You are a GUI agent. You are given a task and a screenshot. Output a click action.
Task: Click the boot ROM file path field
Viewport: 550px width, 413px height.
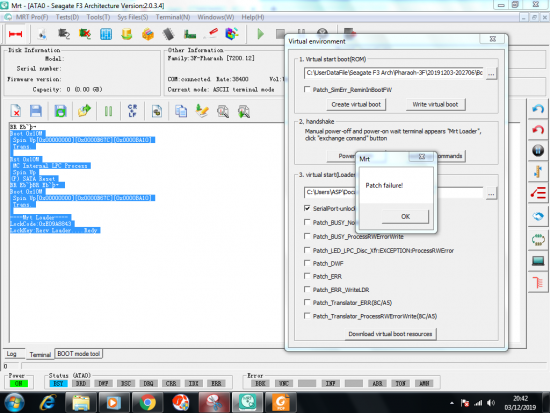click(x=394, y=73)
